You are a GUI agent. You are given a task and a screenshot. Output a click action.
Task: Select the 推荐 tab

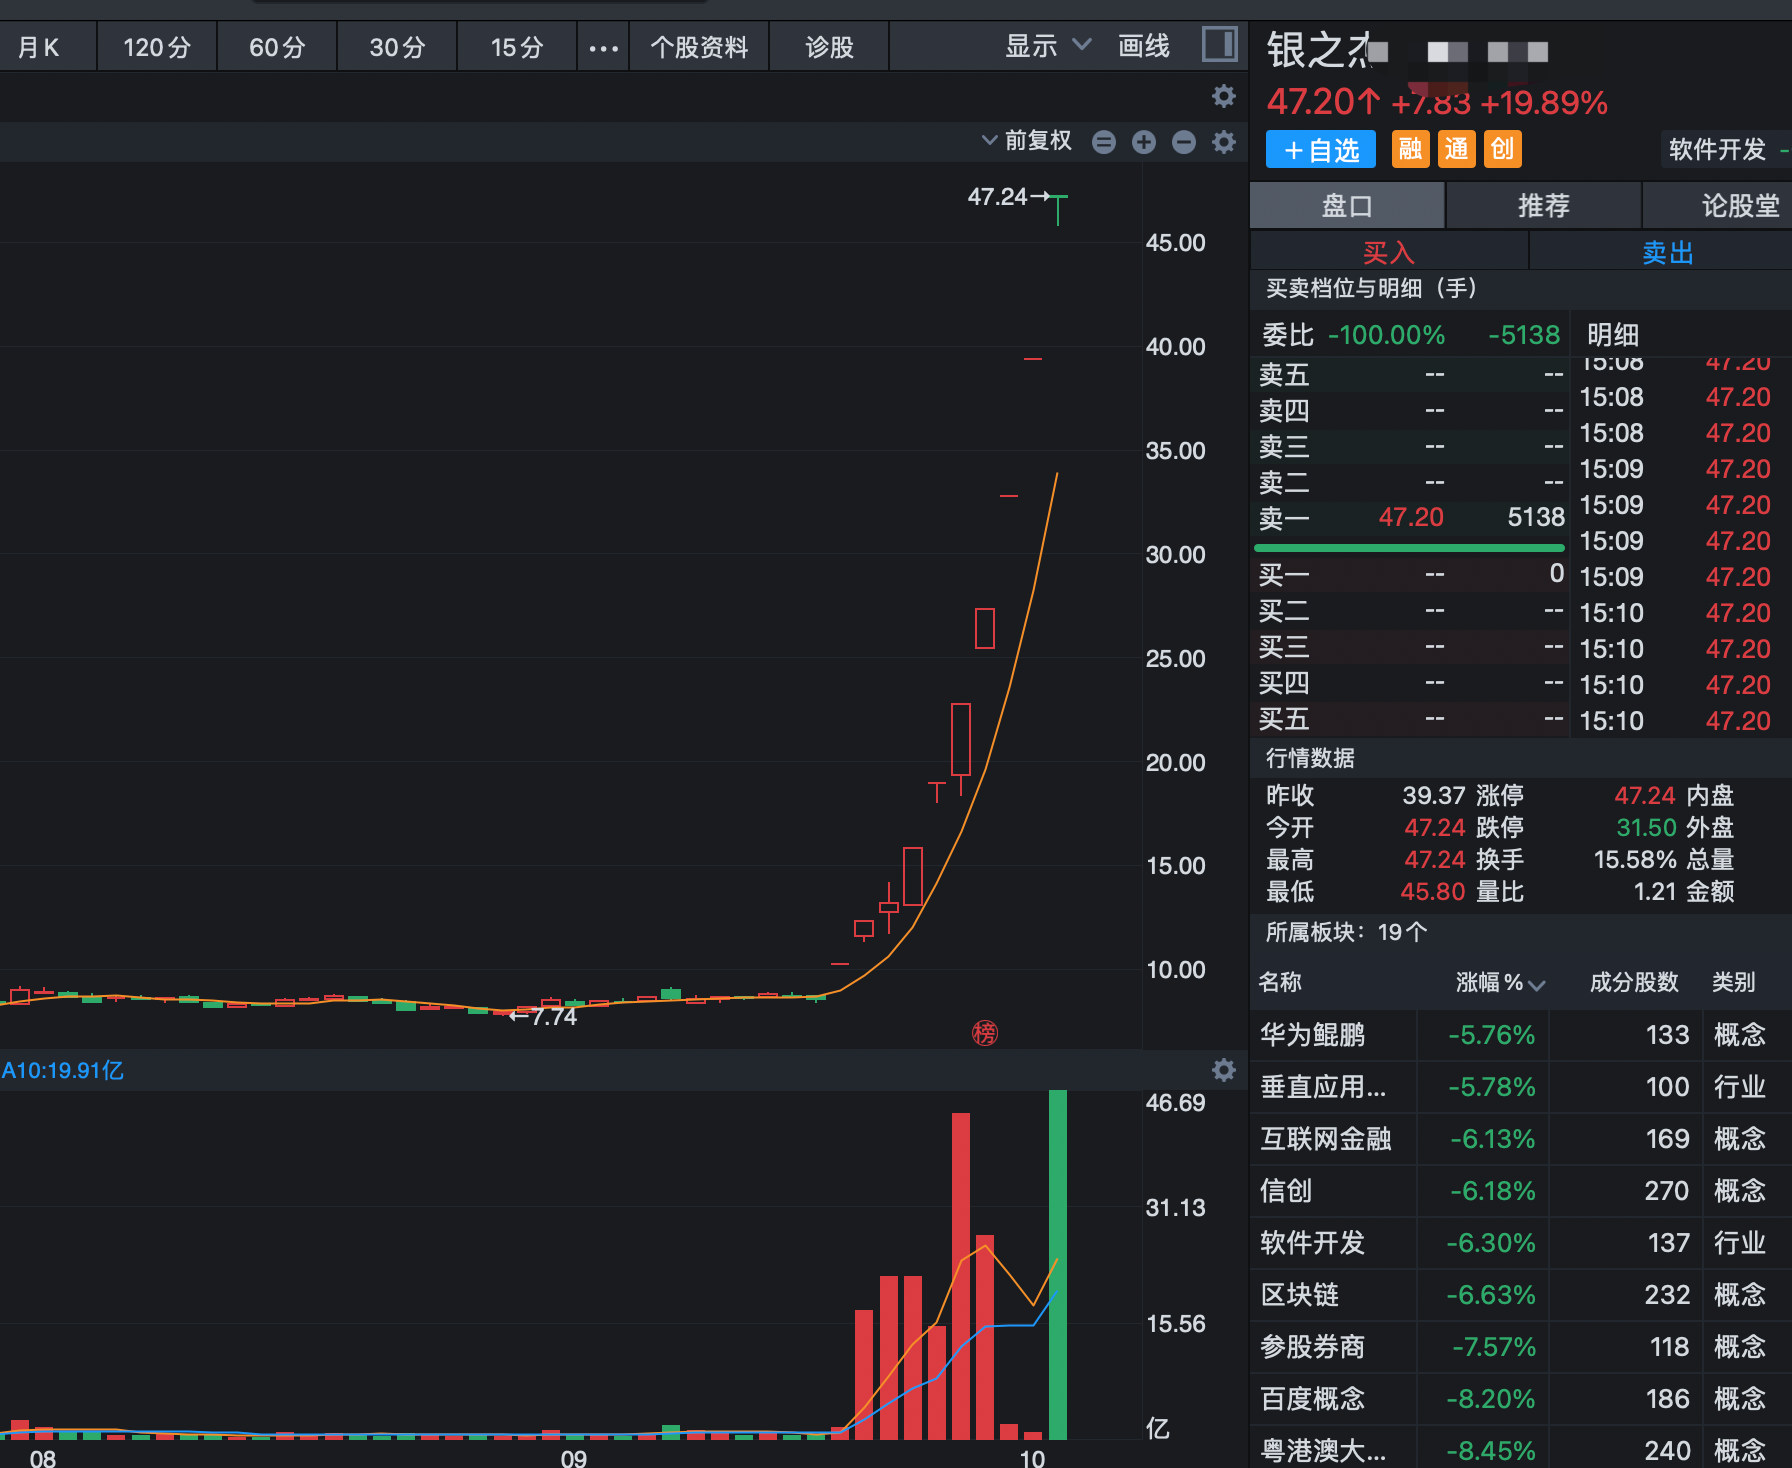(1543, 205)
